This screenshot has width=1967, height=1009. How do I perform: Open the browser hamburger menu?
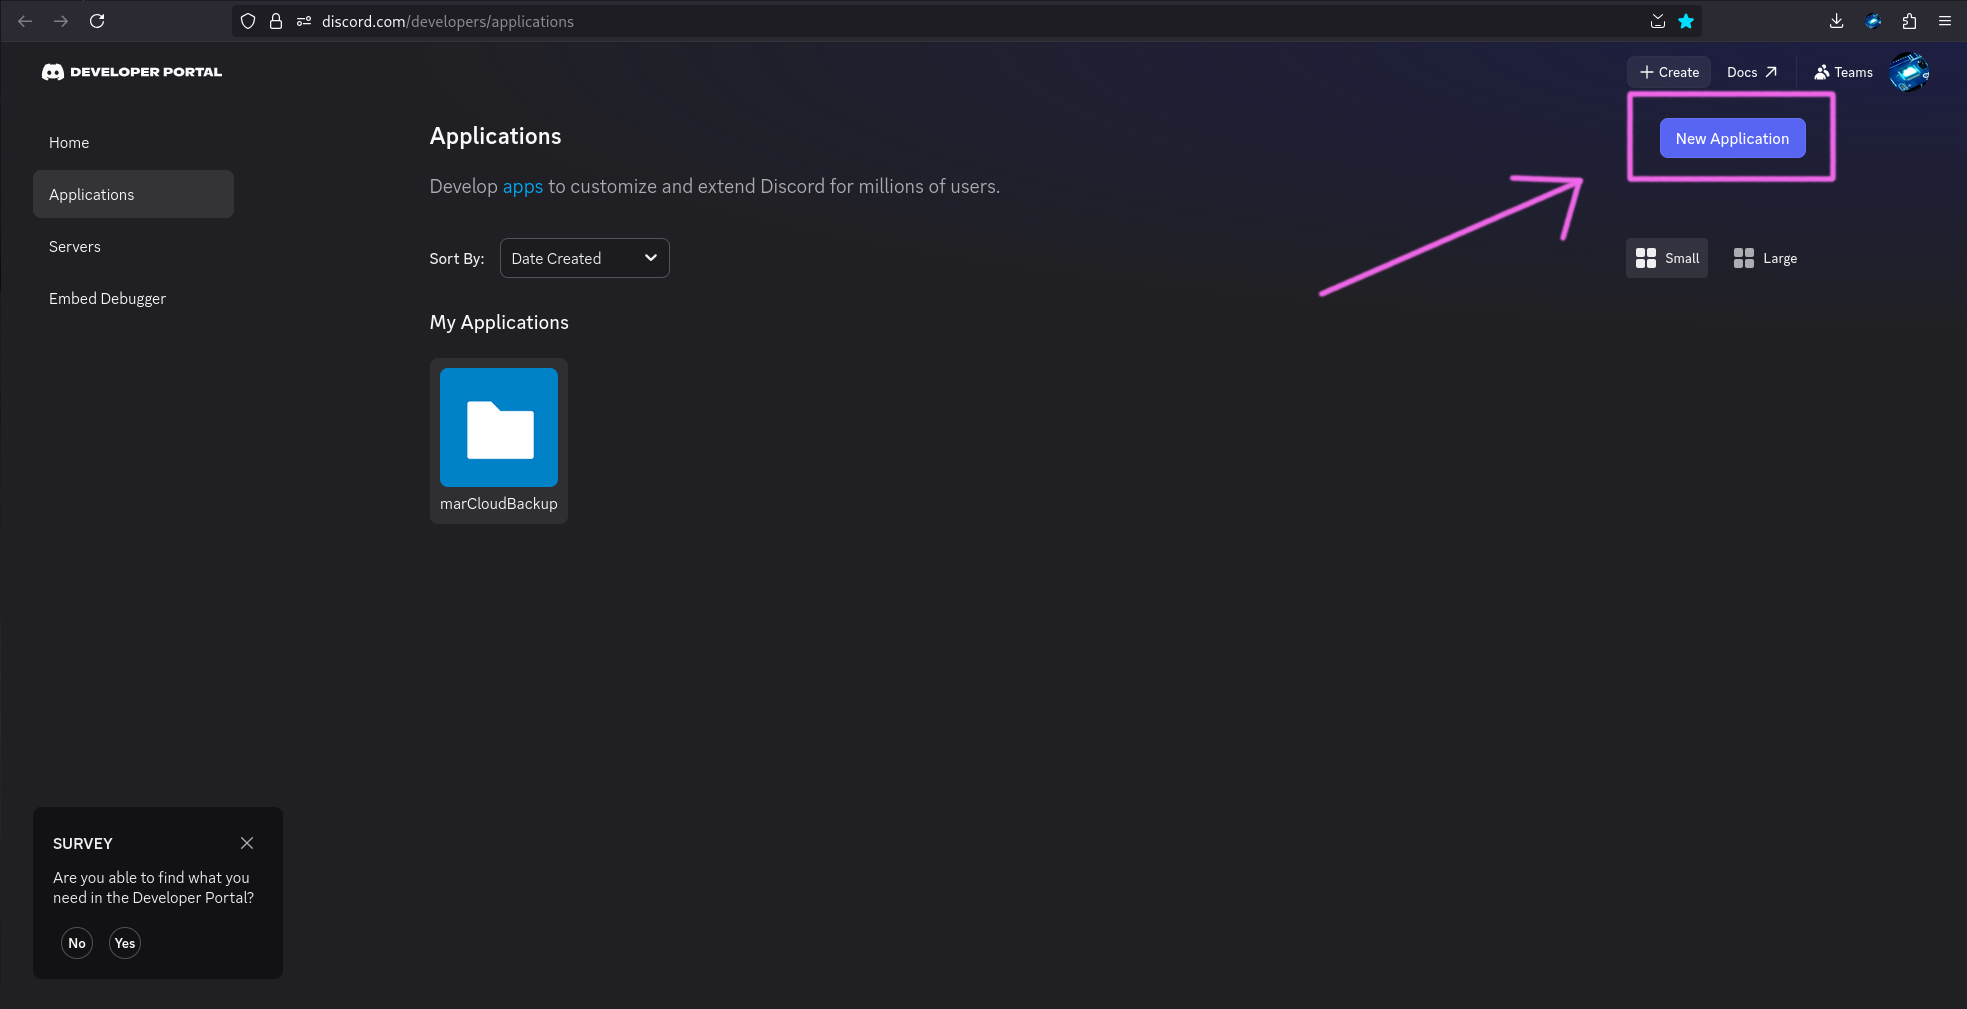[1945, 21]
